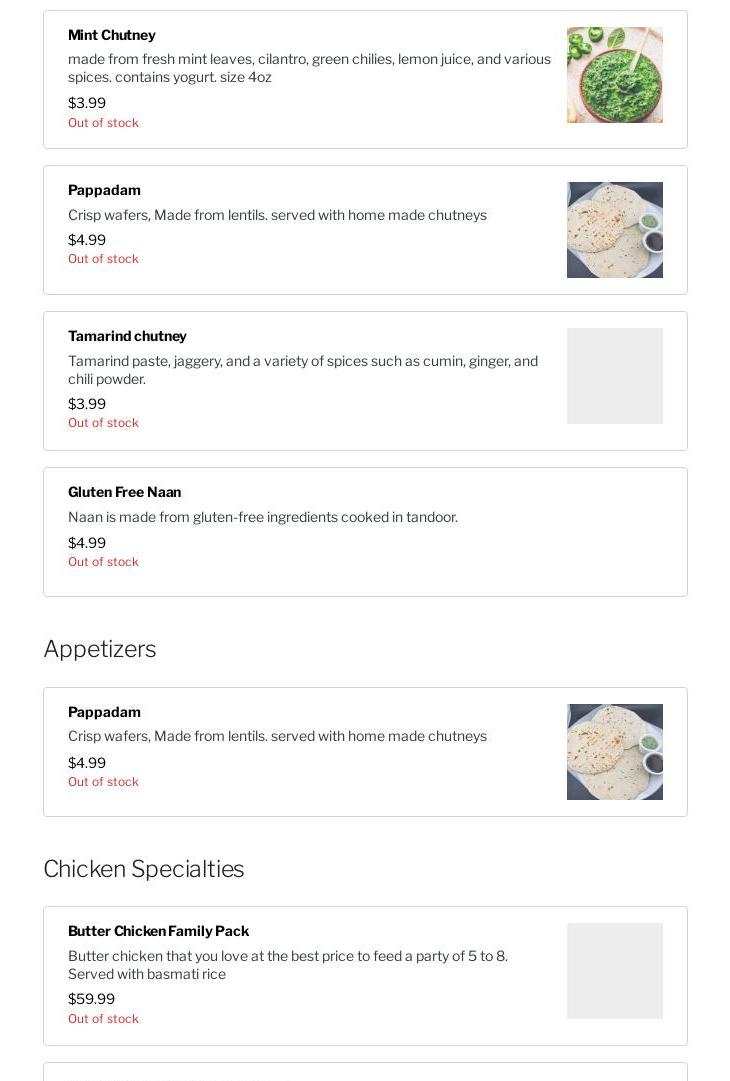Click the Mint Chutney $3.99 price
This screenshot has width=730, height=1081.
pyautogui.click(x=87, y=103)
